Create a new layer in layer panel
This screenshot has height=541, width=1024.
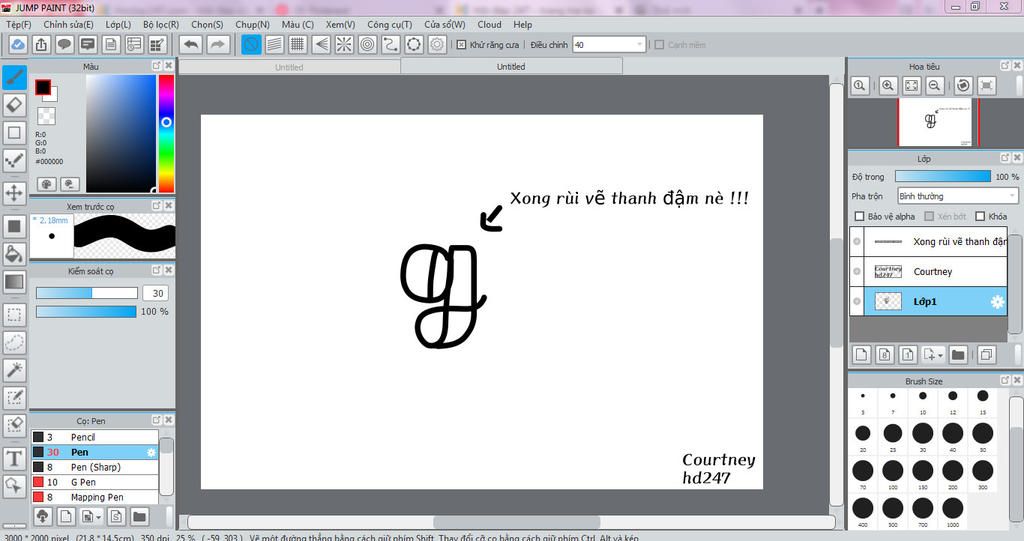tap(861, 354)
